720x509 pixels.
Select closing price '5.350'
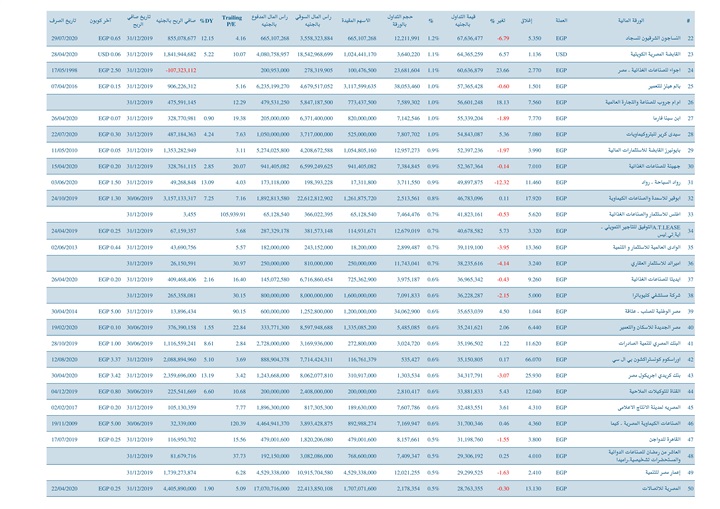(534, 39)
